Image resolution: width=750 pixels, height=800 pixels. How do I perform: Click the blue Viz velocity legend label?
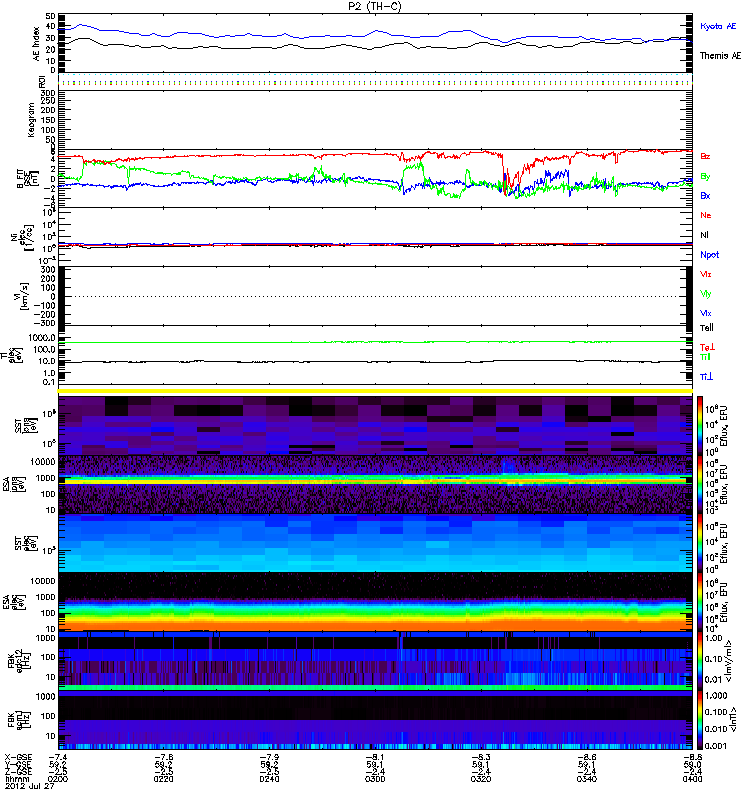tap(706, 313)
